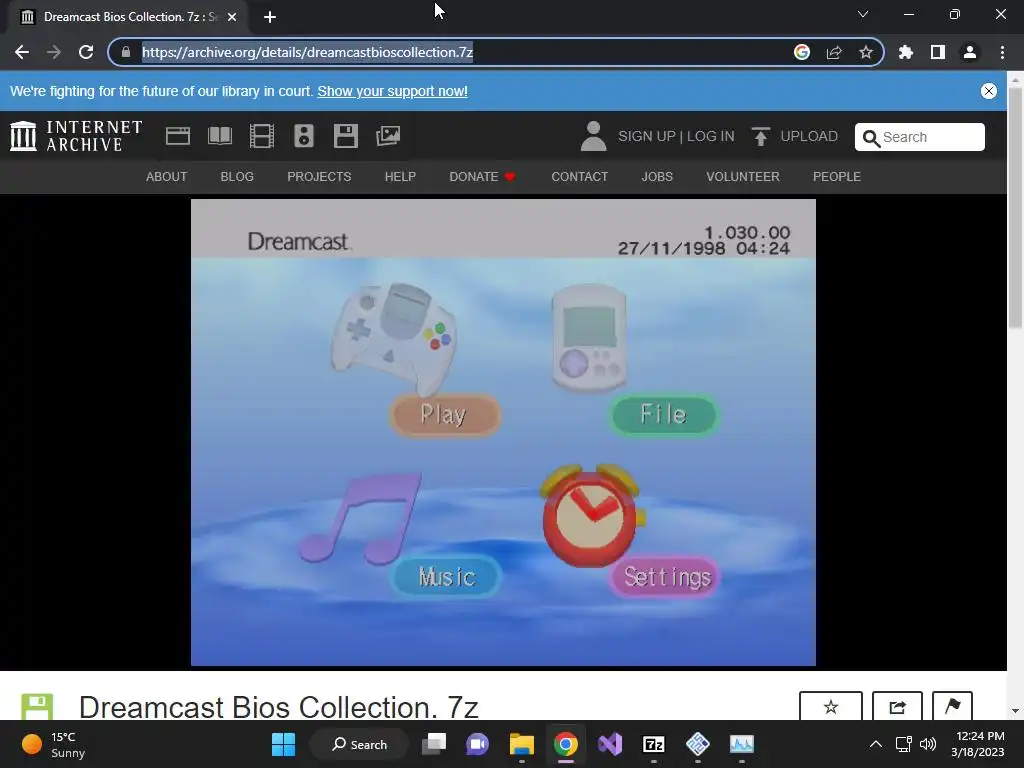The width and height of the screenshot is (1024, 768).
Task: Open the Audio speaker icon
Action: (x=304, y=136)
